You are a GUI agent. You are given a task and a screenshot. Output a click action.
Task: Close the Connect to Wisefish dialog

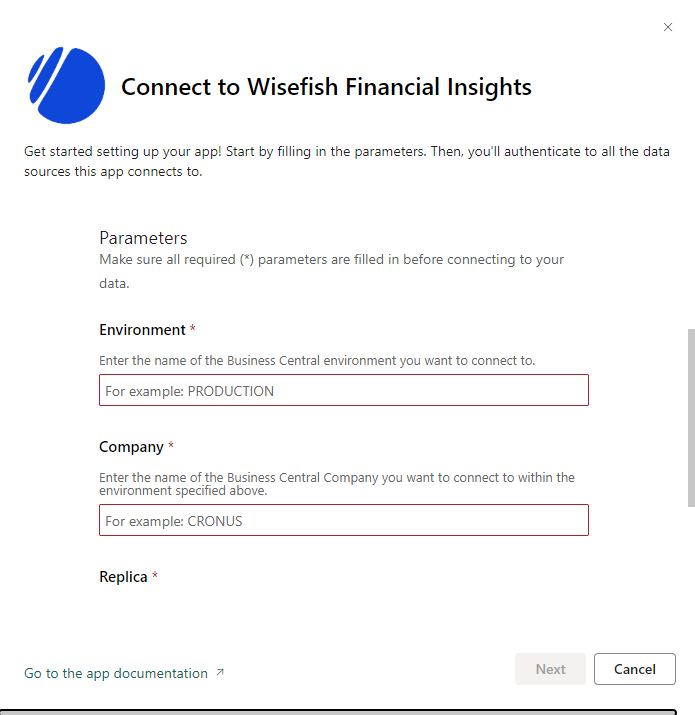point(668,27)
